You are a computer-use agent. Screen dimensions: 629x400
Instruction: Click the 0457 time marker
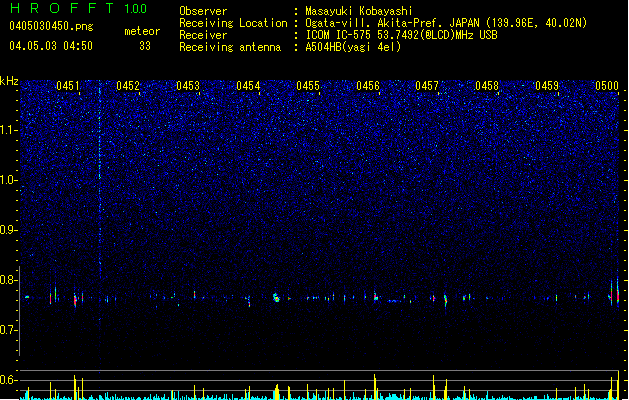point(427,86)
